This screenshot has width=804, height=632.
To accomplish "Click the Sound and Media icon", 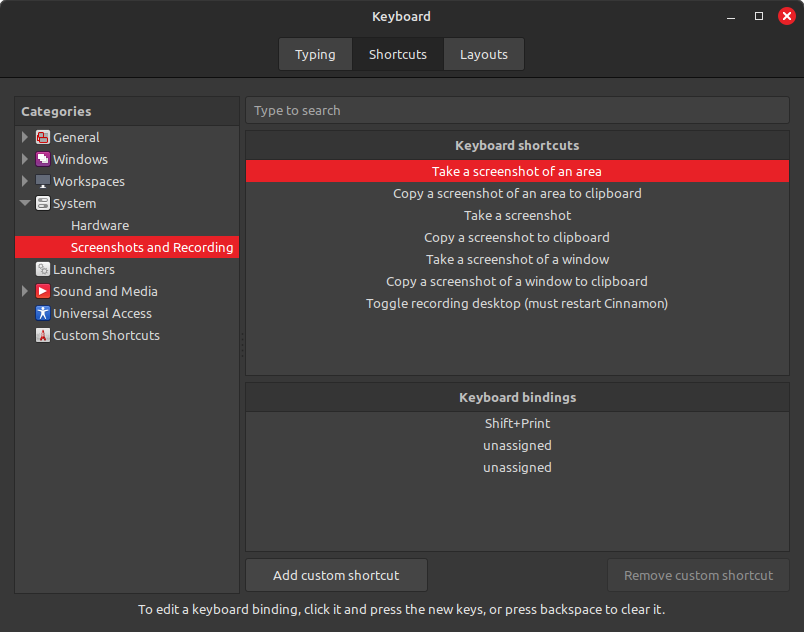I will point(43,292).
